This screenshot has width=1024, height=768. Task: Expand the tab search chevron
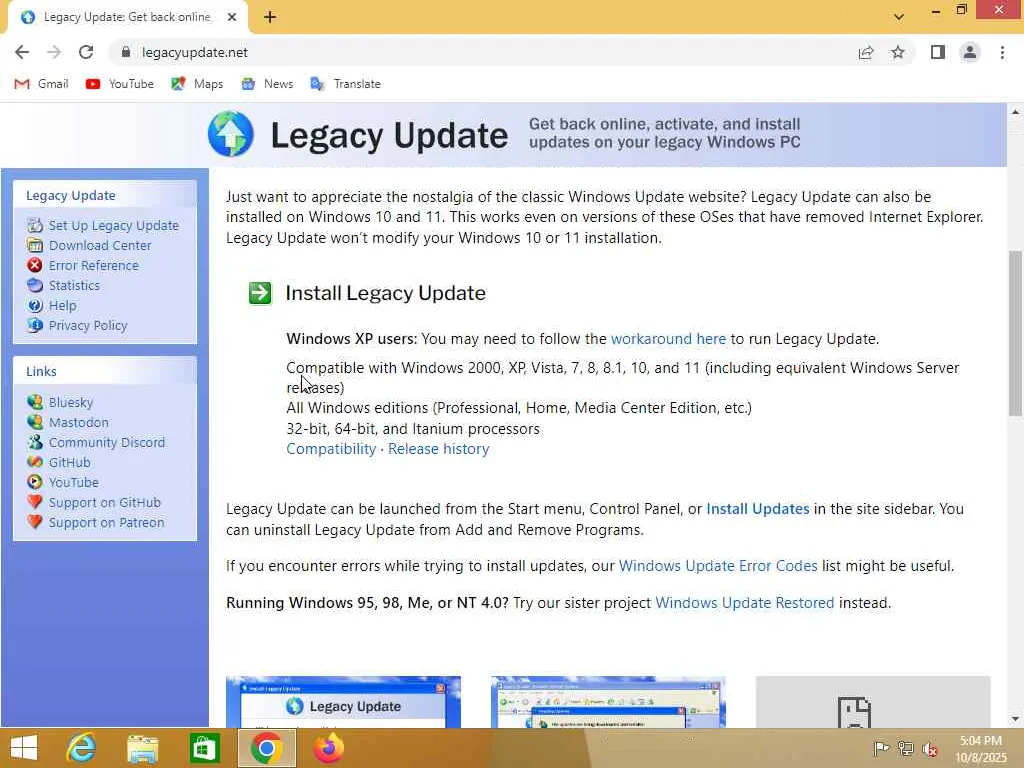(x=899, y=17)
